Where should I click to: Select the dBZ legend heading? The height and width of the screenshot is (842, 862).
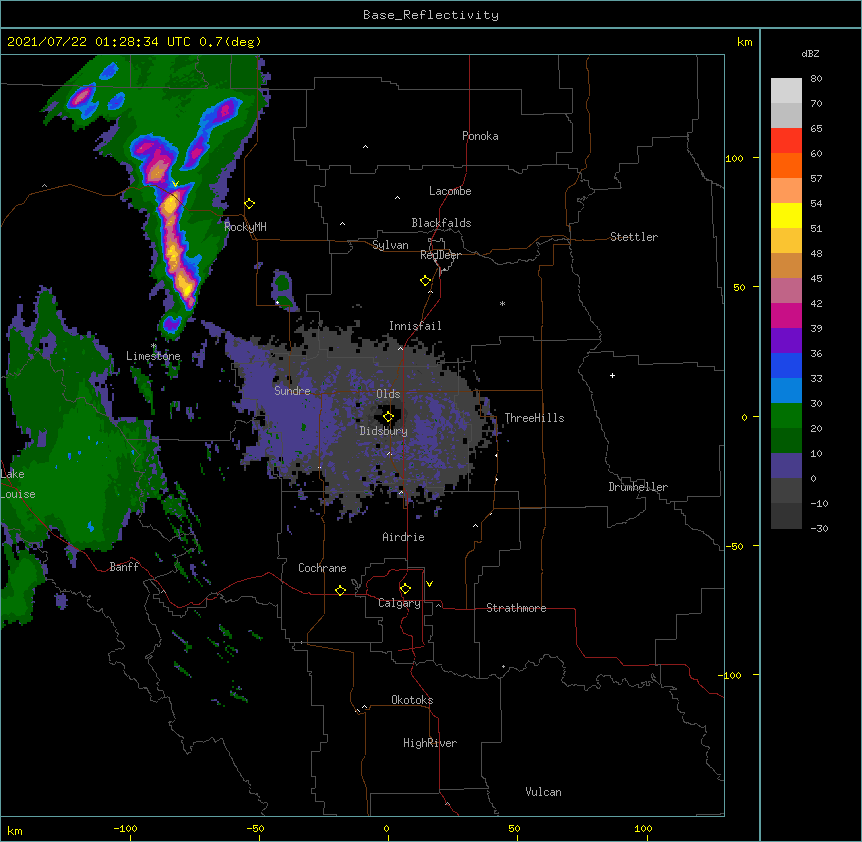point(810,53)
